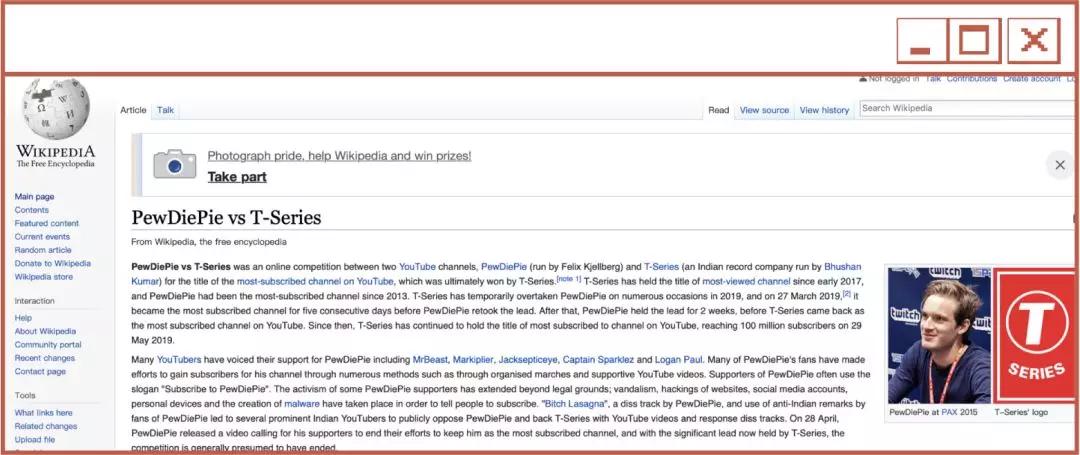Open Upload file link
Screen dimensions: 1080x455
(x=34, y=439)
